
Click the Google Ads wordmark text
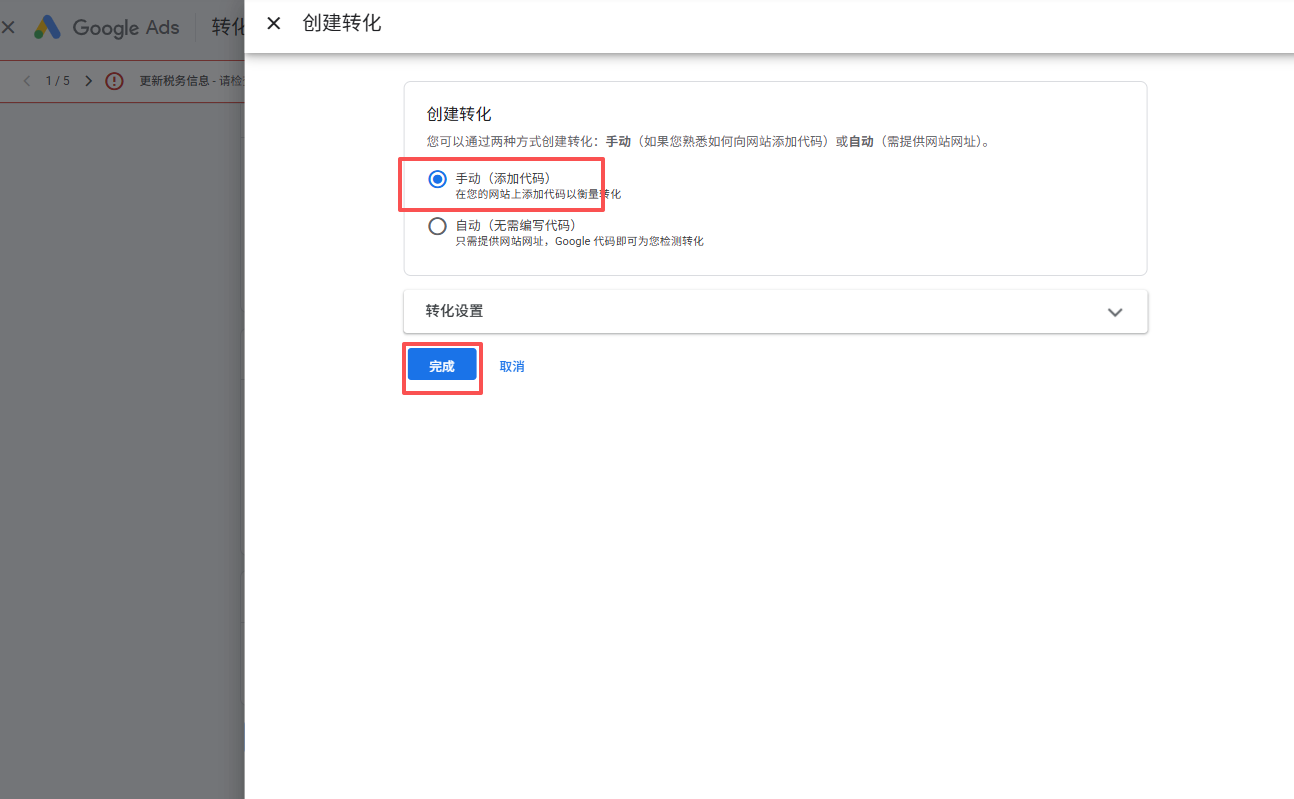(126, 27)
